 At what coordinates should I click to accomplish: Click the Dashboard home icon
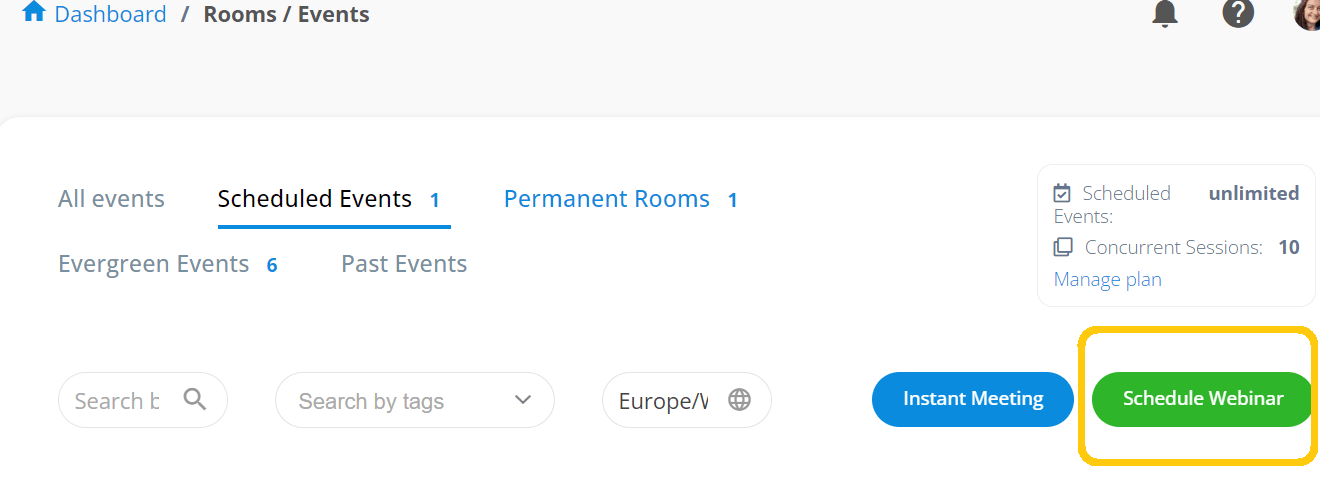coord(33,13)
